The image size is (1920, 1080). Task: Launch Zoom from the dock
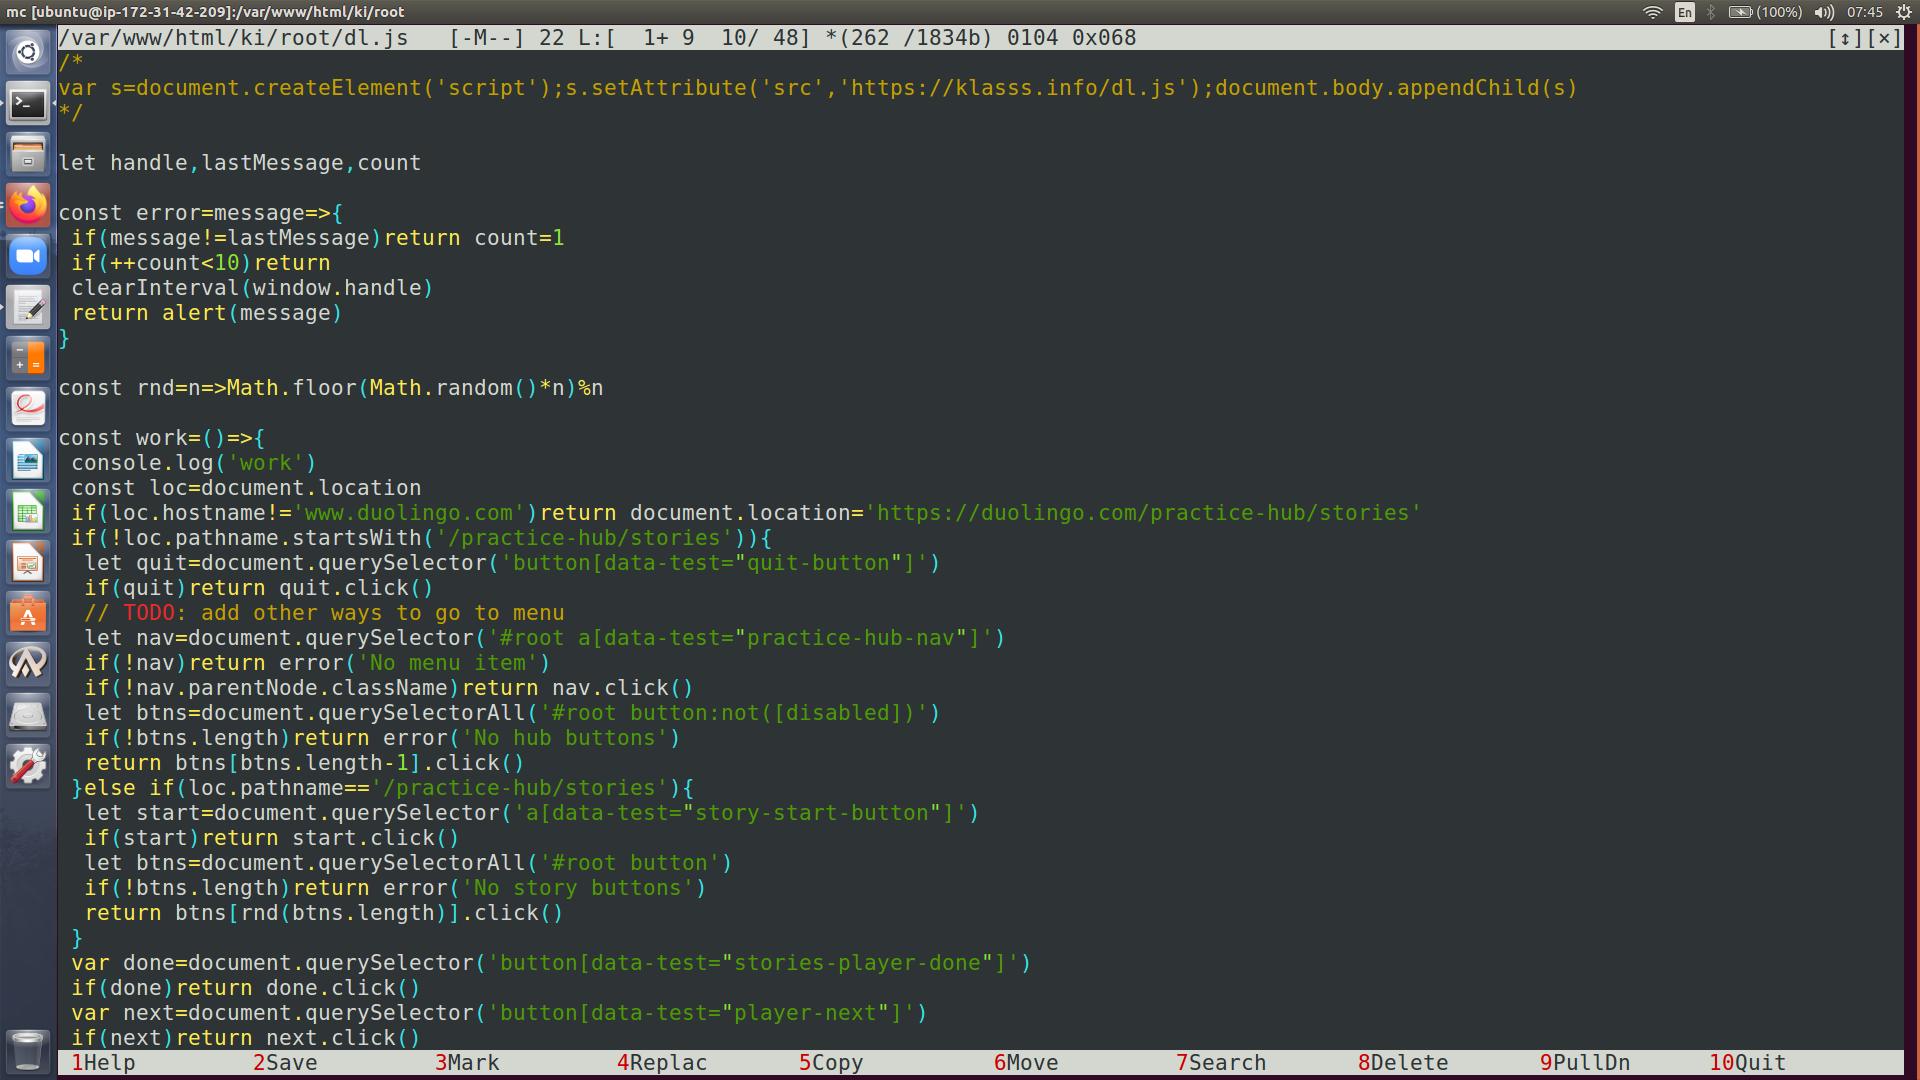pos(28,256)
